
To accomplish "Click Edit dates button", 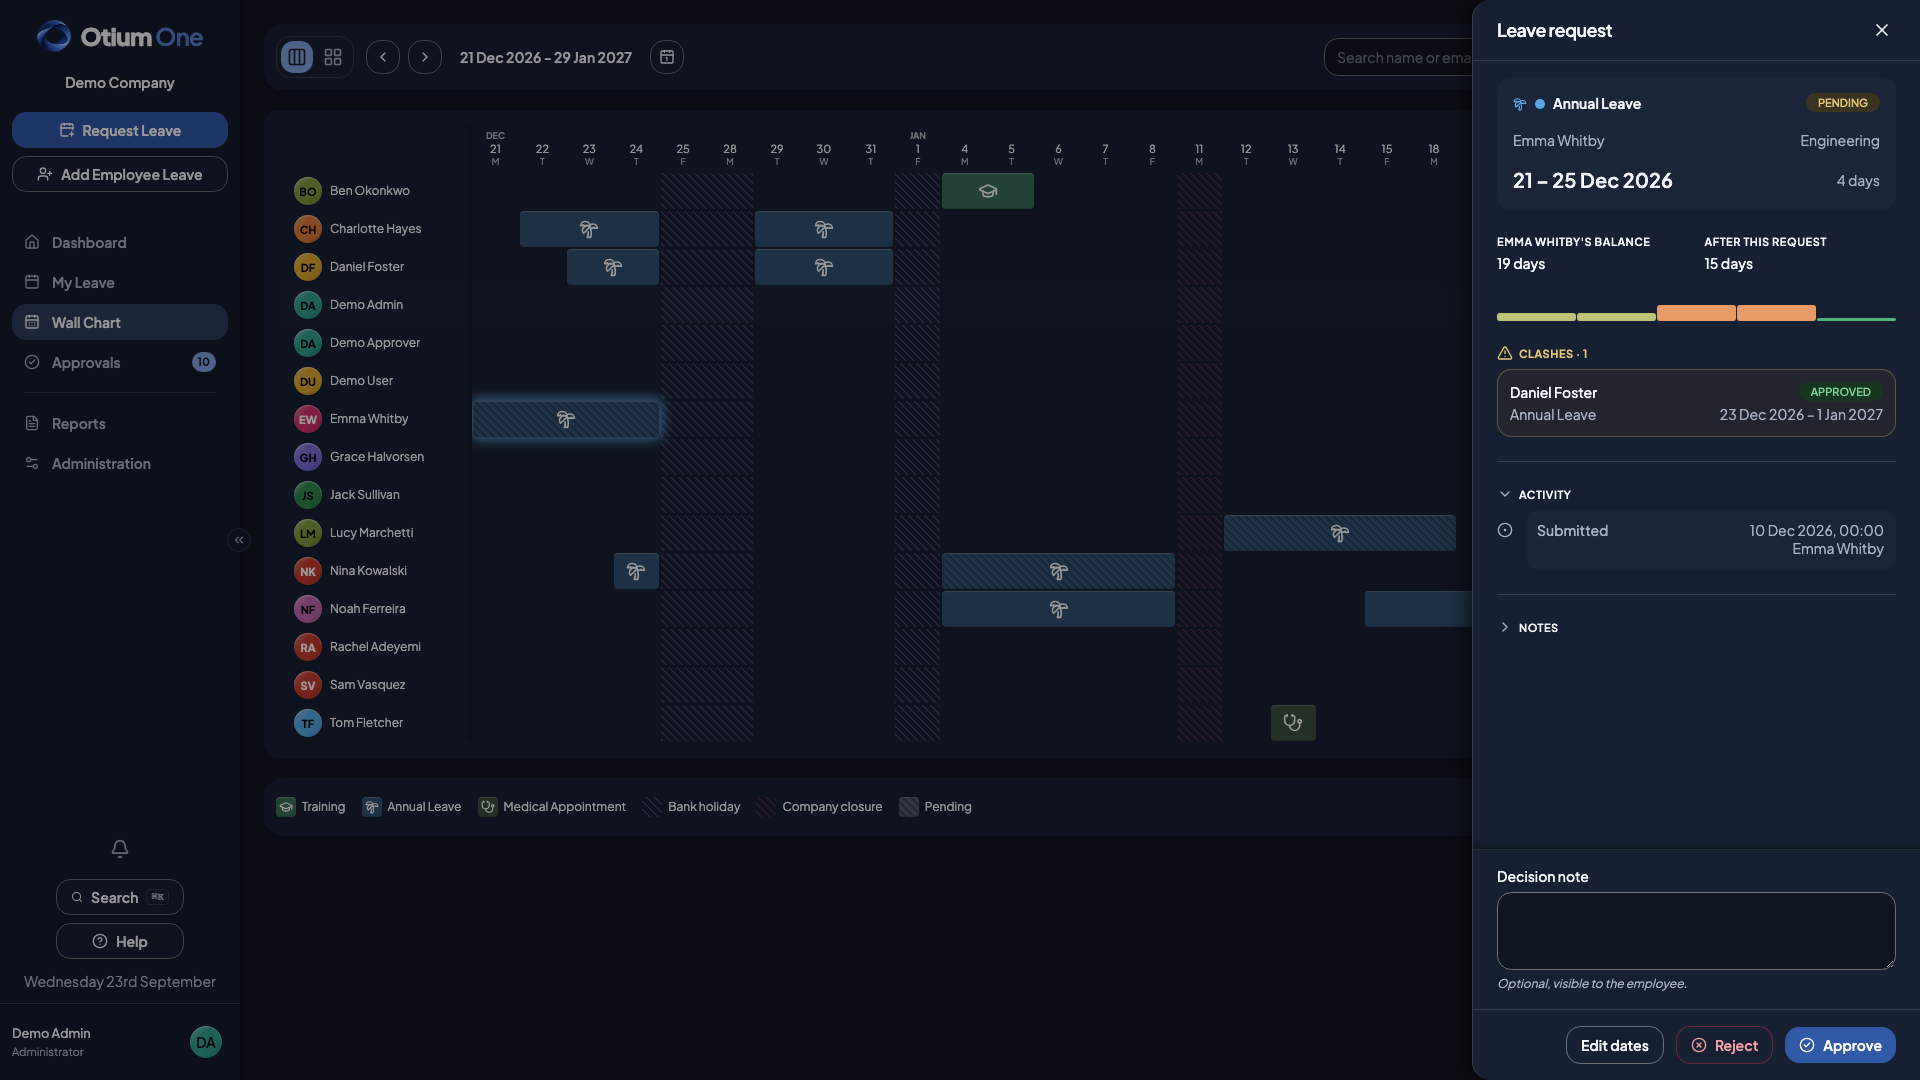I will coord(1614,1045).
